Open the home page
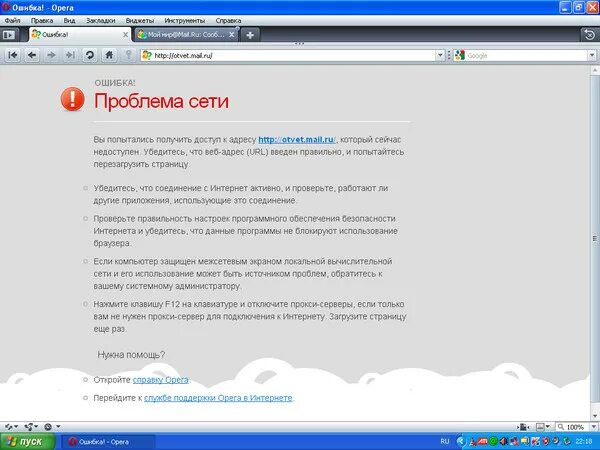Screen dimensions: 600x450 (109, 55)
